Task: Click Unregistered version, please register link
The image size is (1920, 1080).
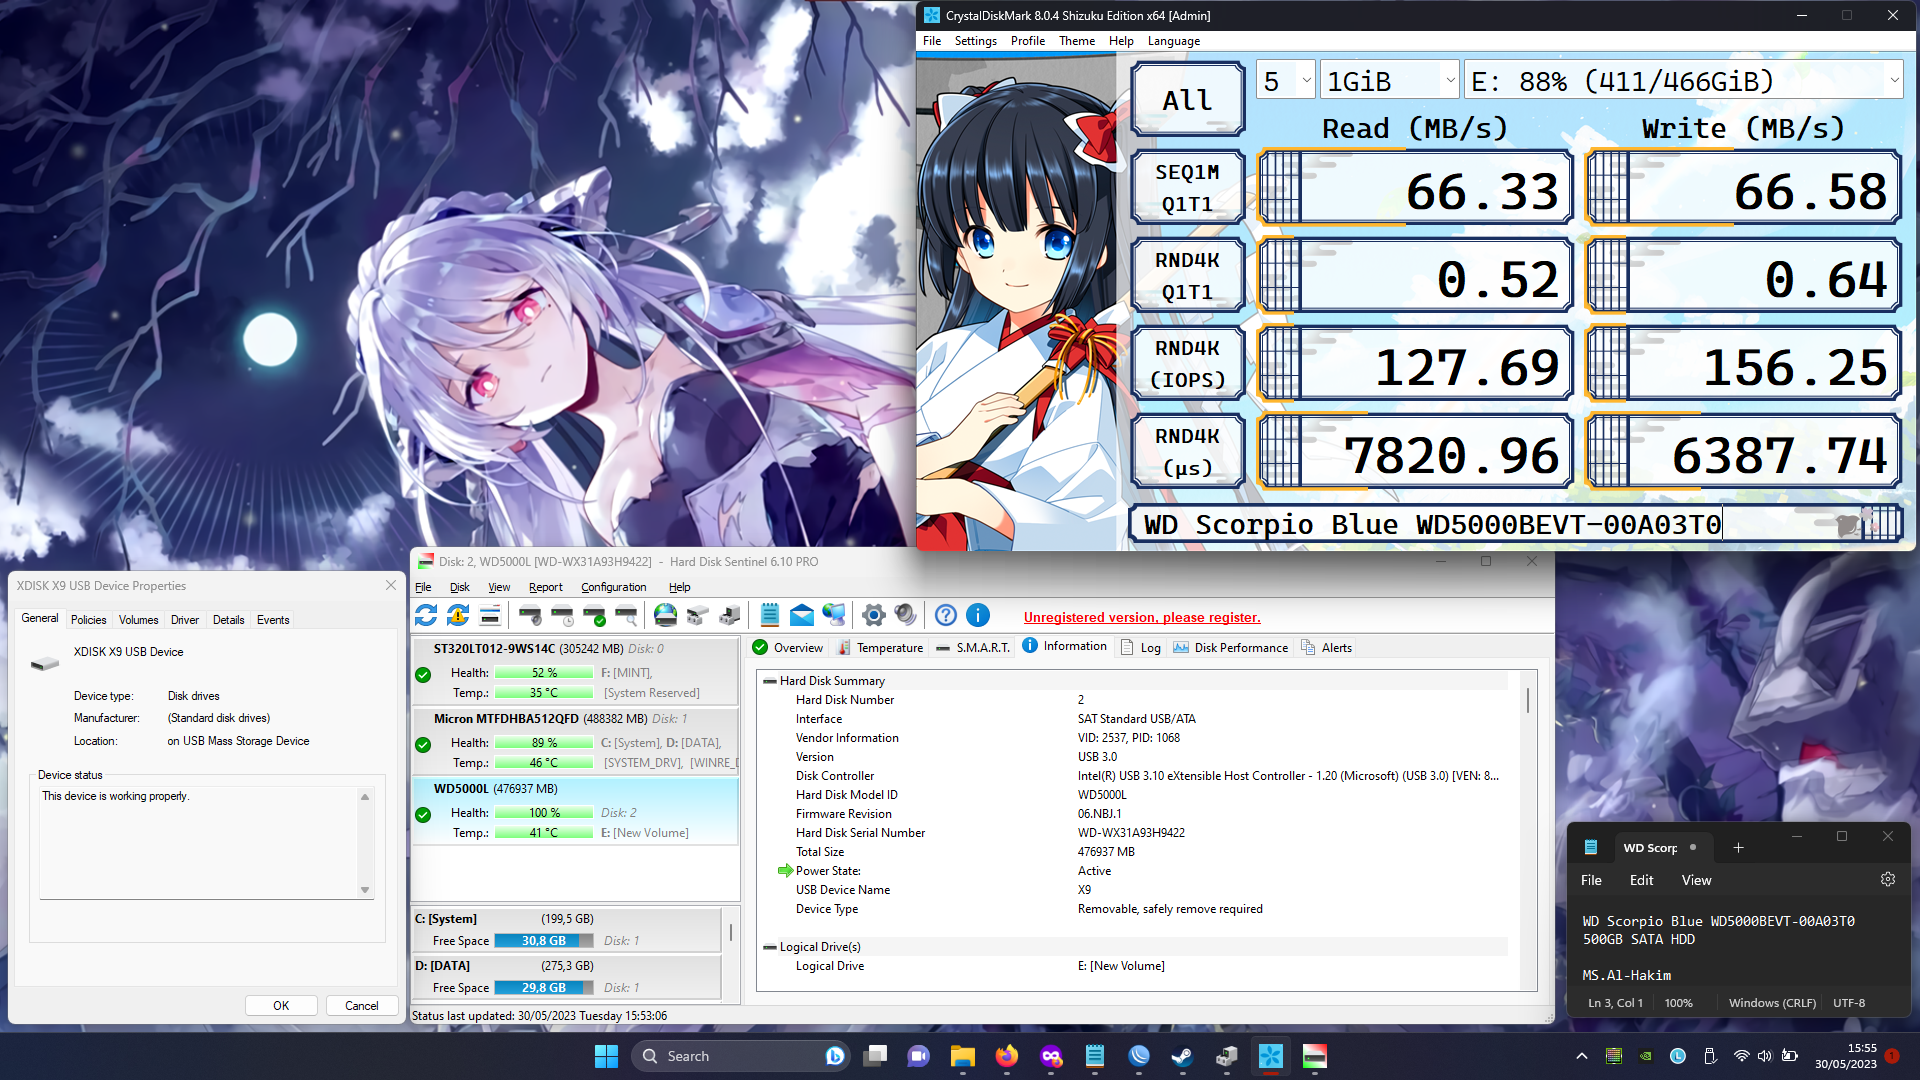Action: 1142,617
